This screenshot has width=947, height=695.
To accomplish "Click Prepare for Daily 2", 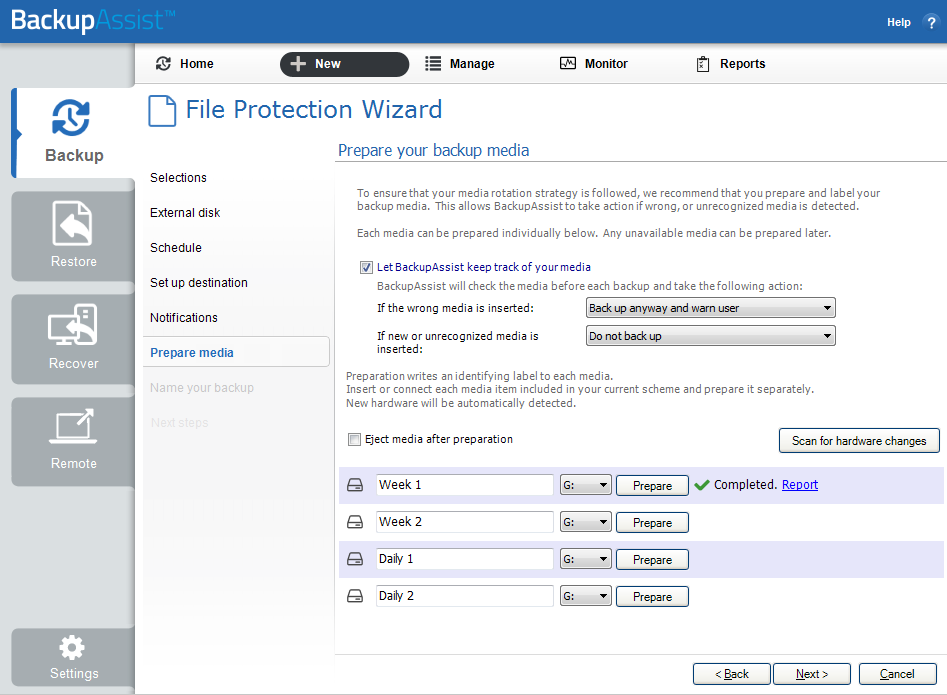I will pyautogui.click(x=652, y=597).
